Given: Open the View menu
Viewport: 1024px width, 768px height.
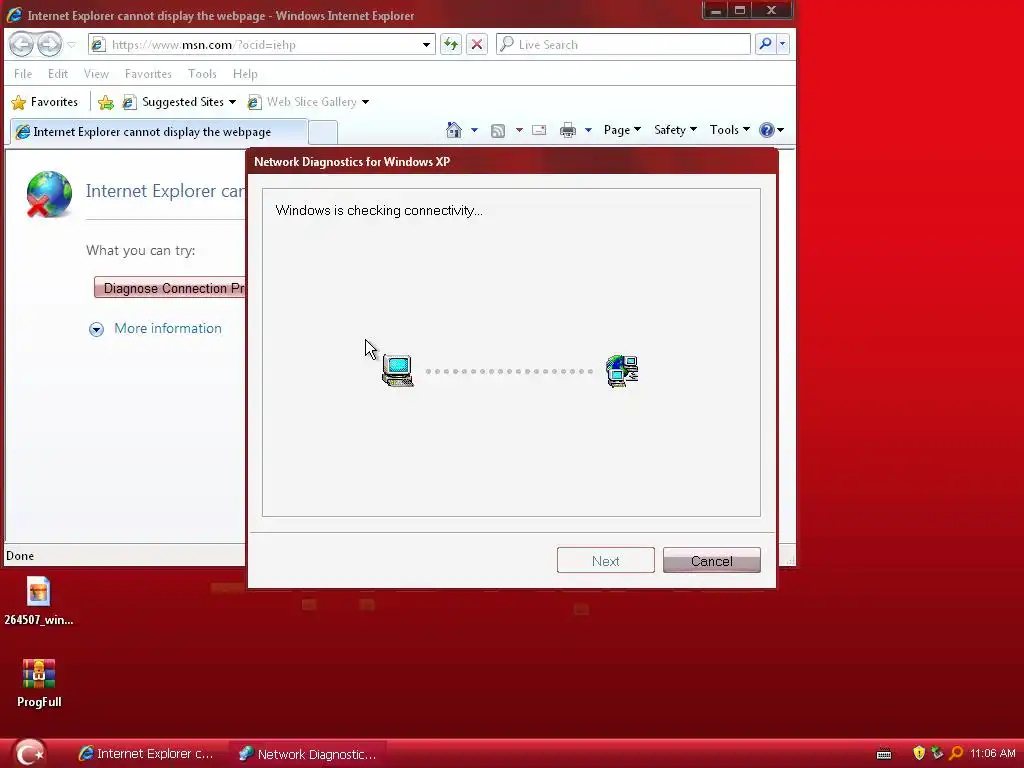Looking at the screenshot, I should (x=96, y=74).
